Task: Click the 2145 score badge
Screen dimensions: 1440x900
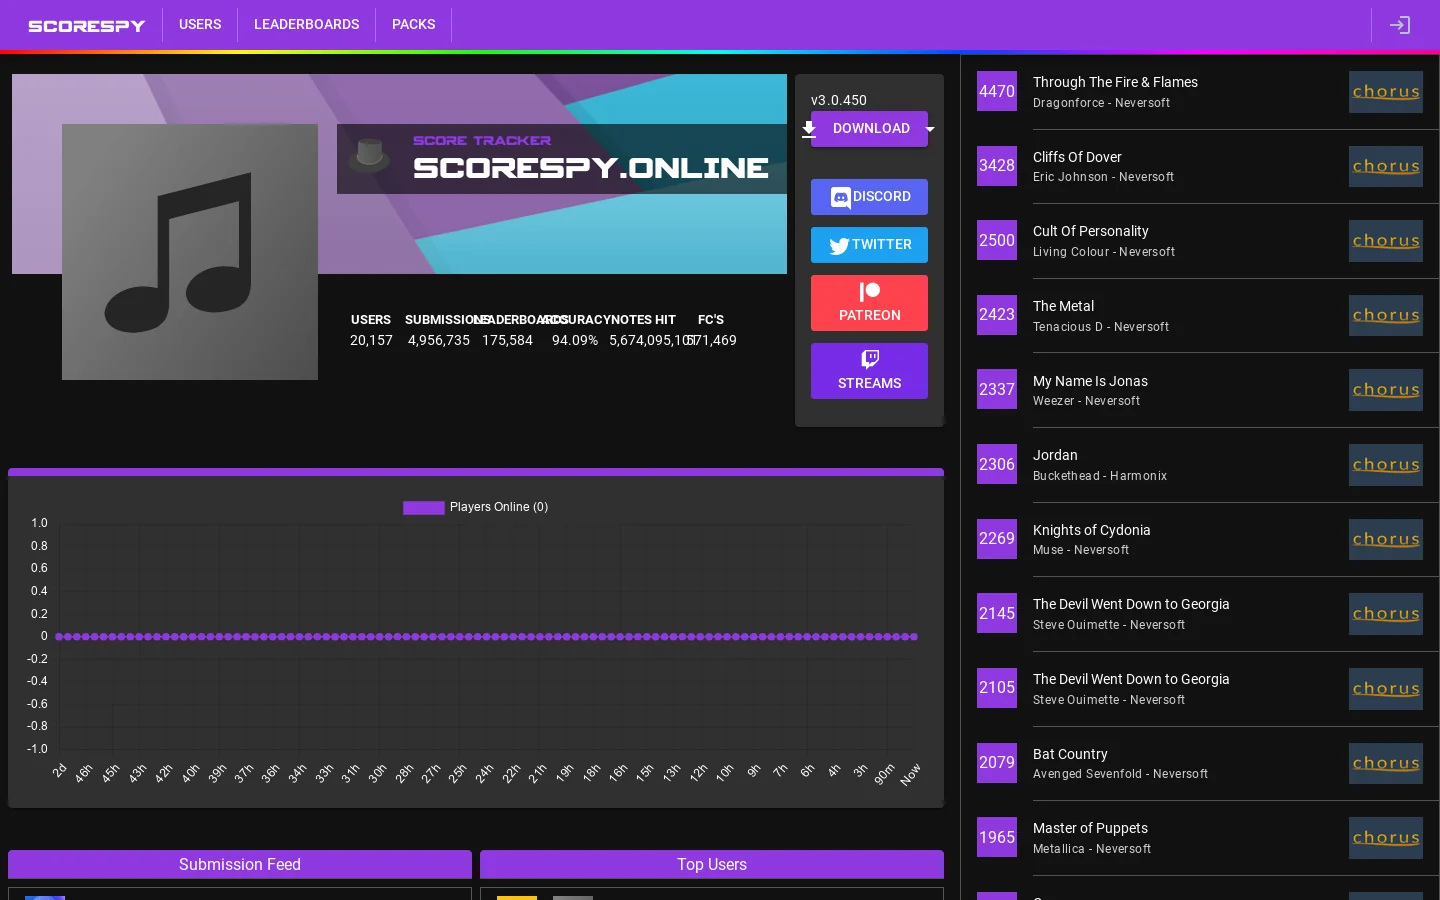Action: [997, 614]
